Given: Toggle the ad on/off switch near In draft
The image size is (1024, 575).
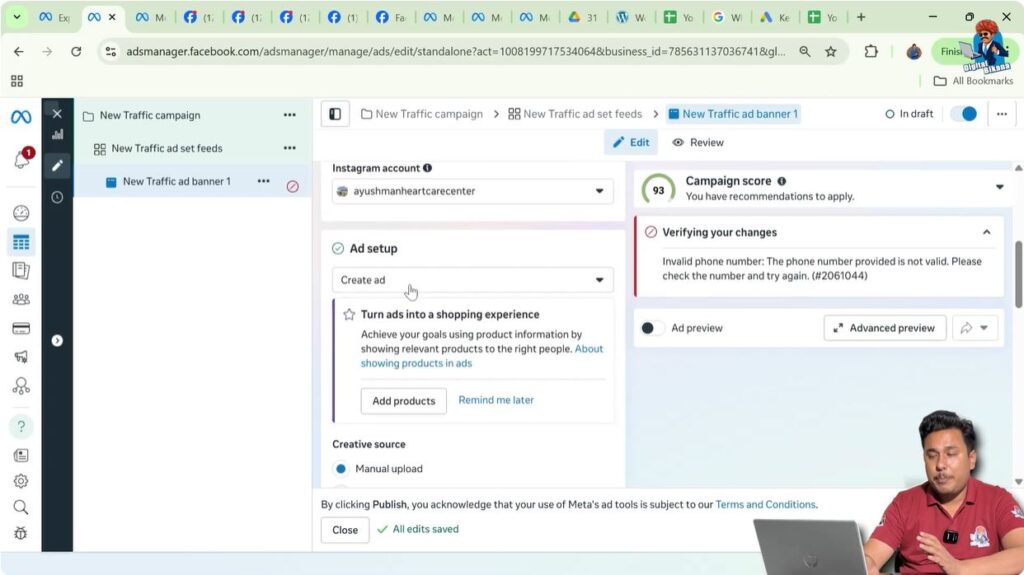Looking at the screenshot, I should pyautogui.click(x=964, y=114).
